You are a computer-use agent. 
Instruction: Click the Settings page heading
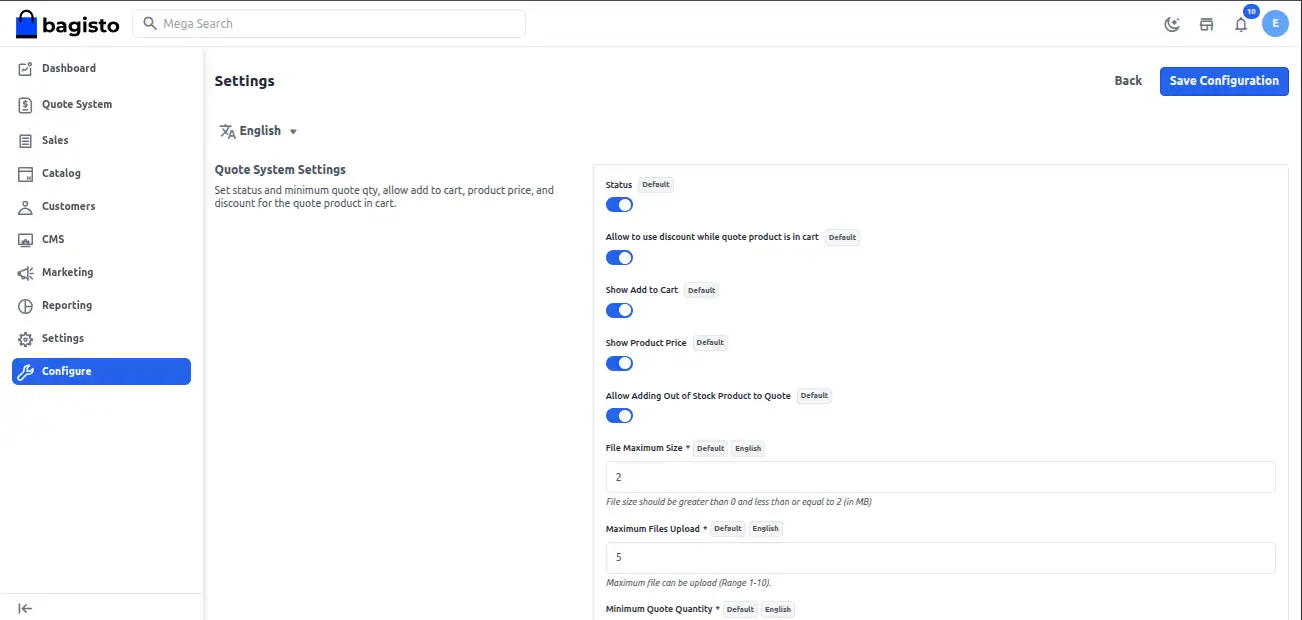[x=245, y=81]
